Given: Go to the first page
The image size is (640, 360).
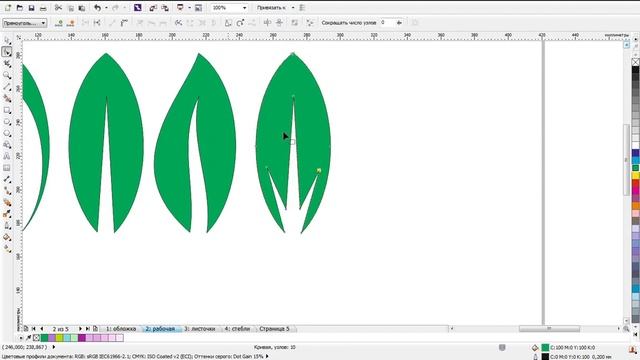Looking at the screenshot, I should [34, 329].
